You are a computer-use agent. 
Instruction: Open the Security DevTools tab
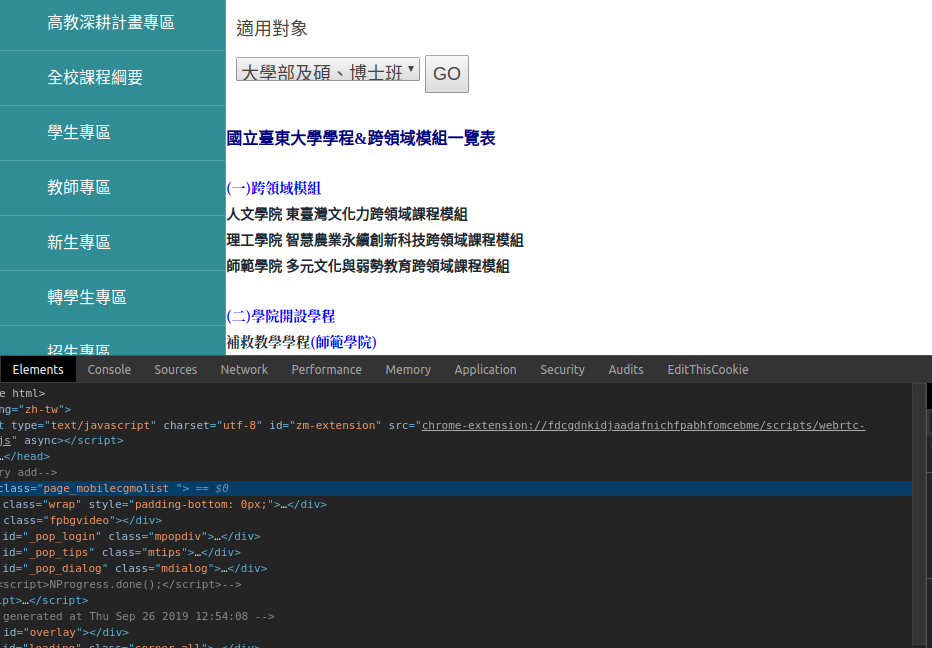[562, 370]
